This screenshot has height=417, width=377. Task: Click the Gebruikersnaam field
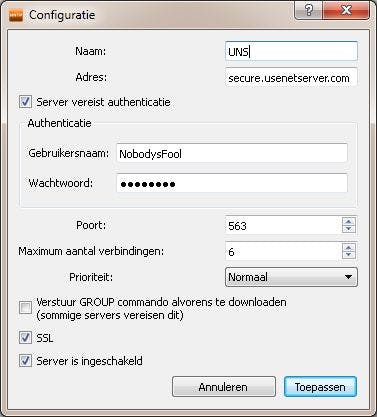click(x=232, y=153)
